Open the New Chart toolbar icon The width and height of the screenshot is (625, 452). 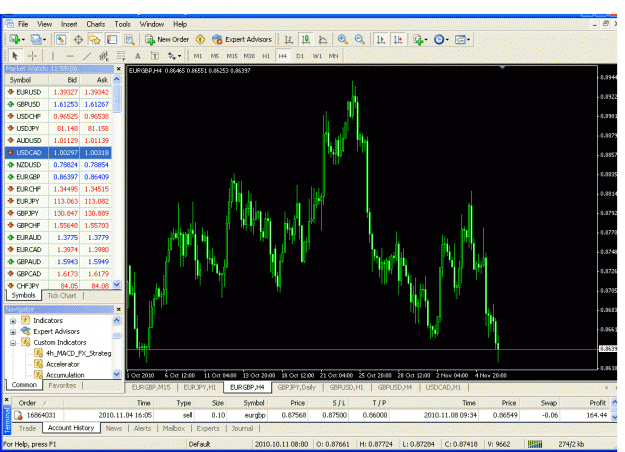(17, 39)
